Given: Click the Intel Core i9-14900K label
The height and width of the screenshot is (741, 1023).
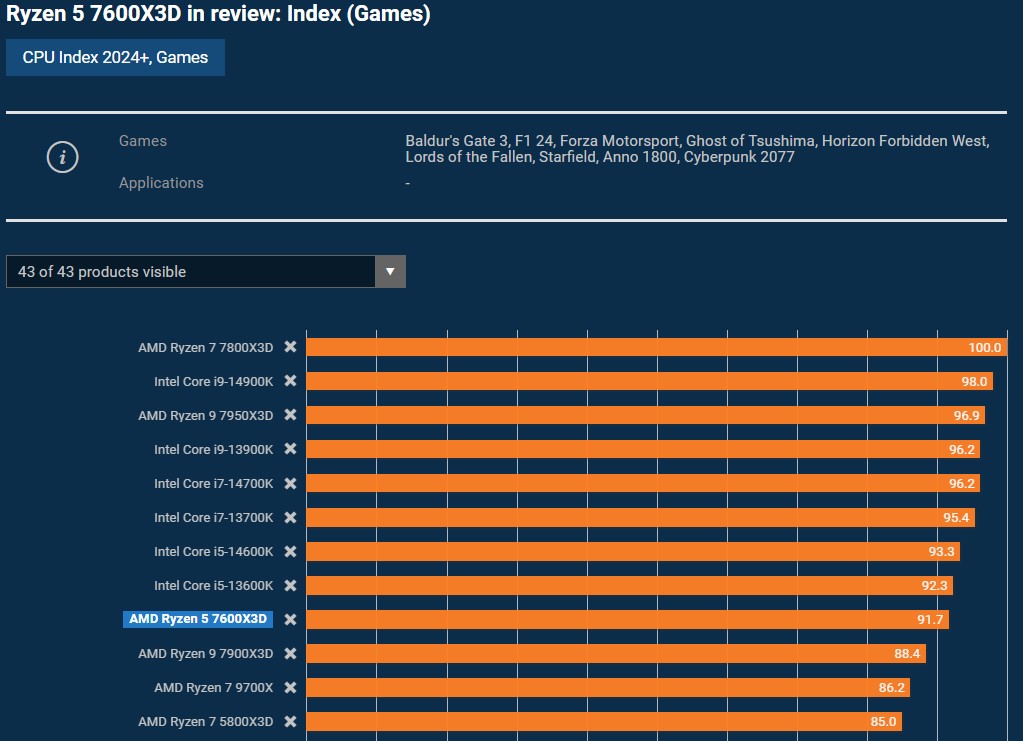Looking at the screenshot, I should pyautogui.click(x=213, y=382).
